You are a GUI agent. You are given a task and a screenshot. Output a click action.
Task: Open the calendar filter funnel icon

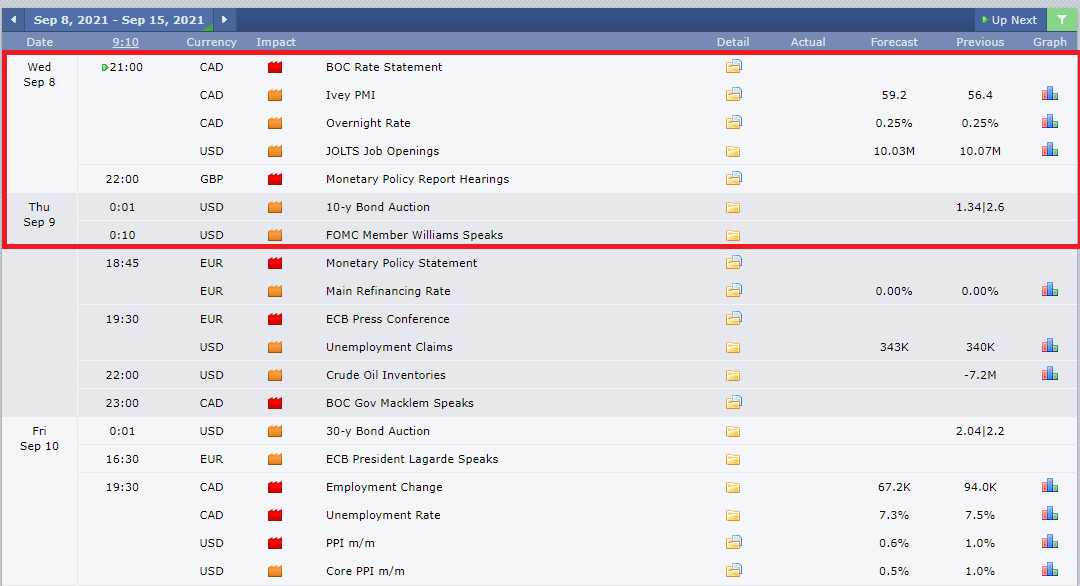(1062, 20)
